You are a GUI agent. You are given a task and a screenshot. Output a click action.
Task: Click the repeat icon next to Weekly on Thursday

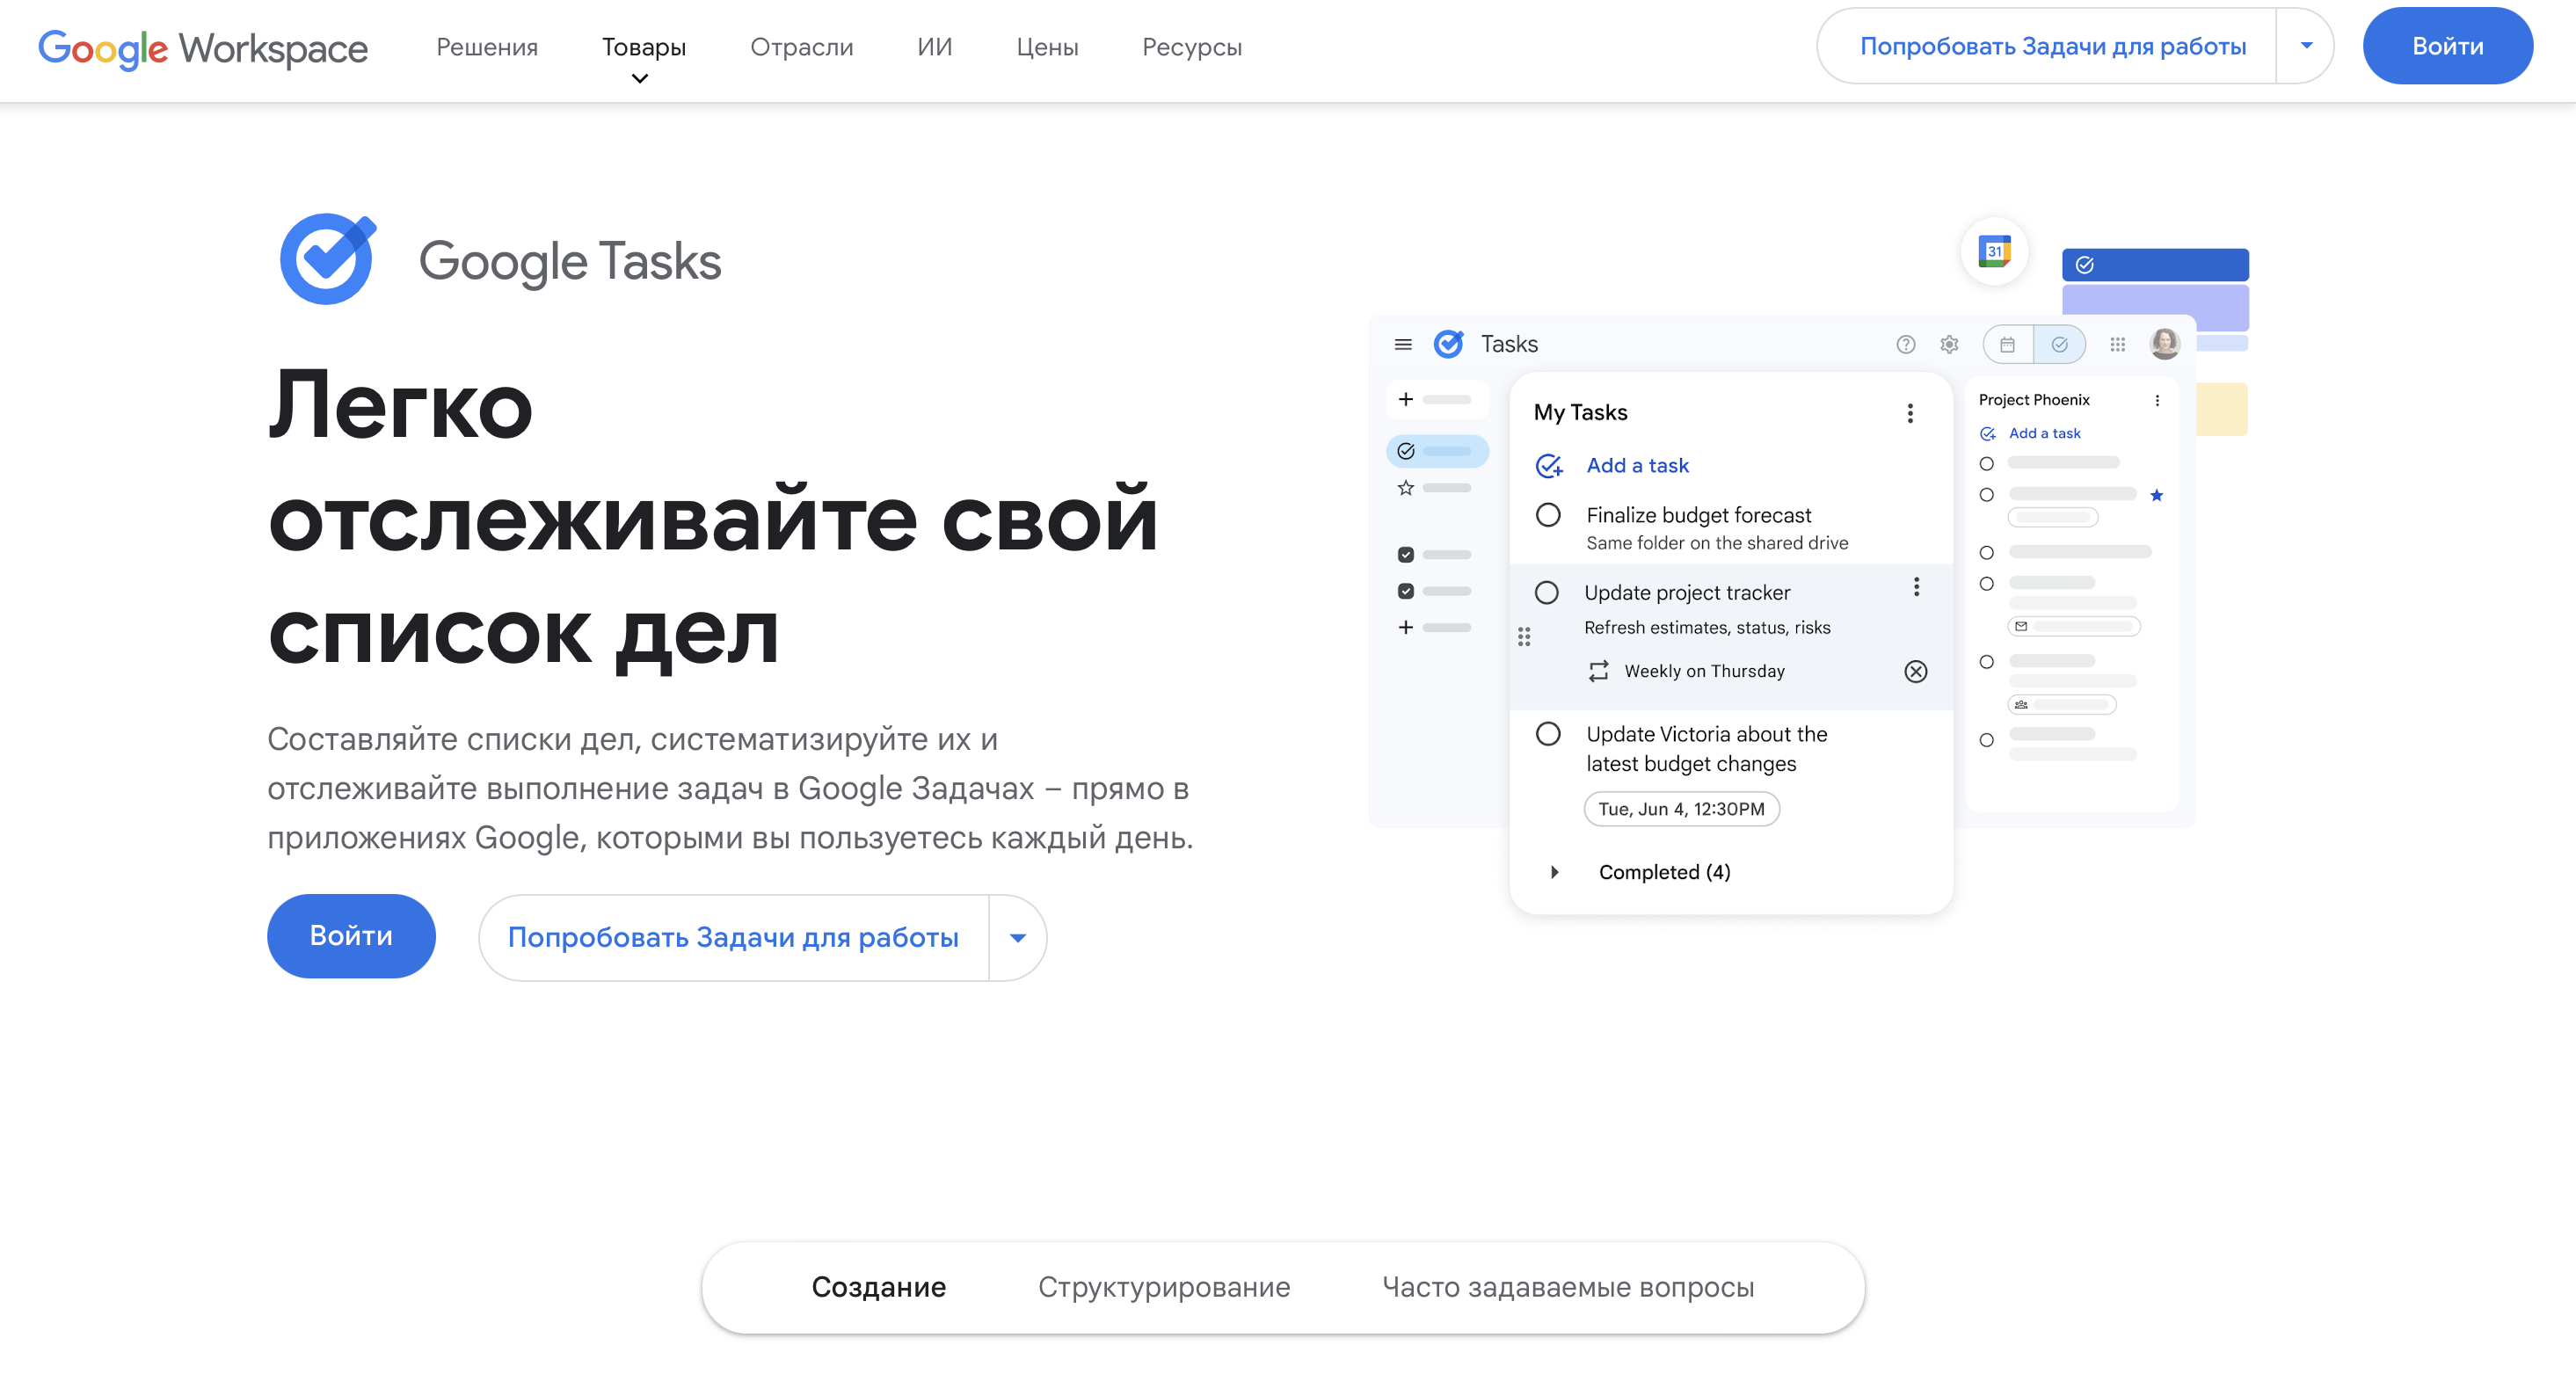click(x=1599, y=671)
